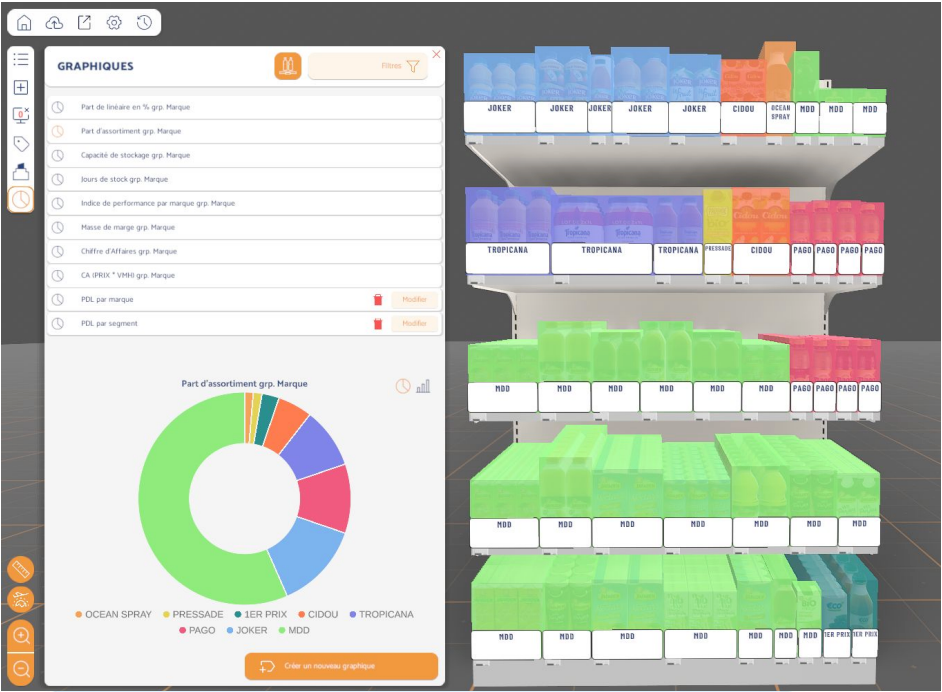Image resolution: width=942 pixels, height=692 pixels.
Task: Click the orange CIDOU donut segment
Action: tap(285, 423)
